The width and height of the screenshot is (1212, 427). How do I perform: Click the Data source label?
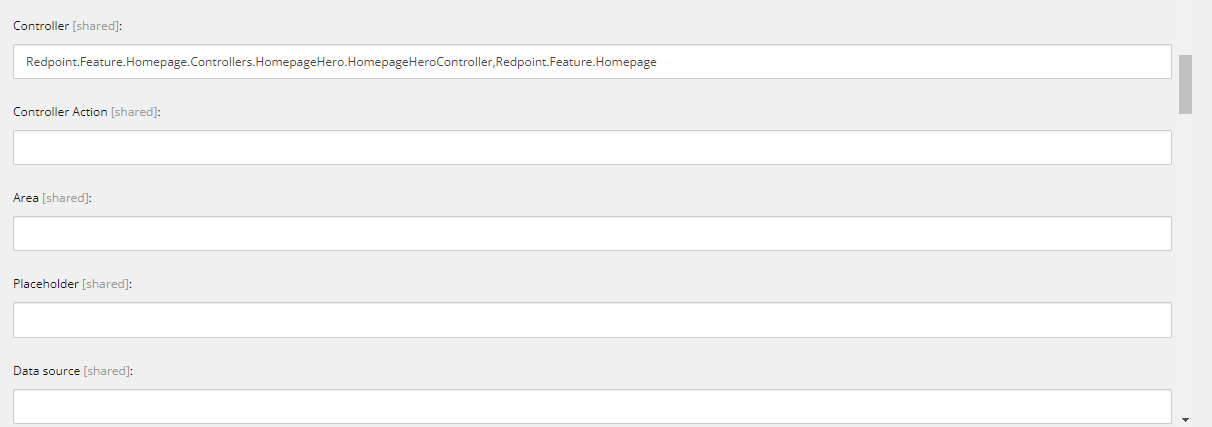tap(46, 370)
